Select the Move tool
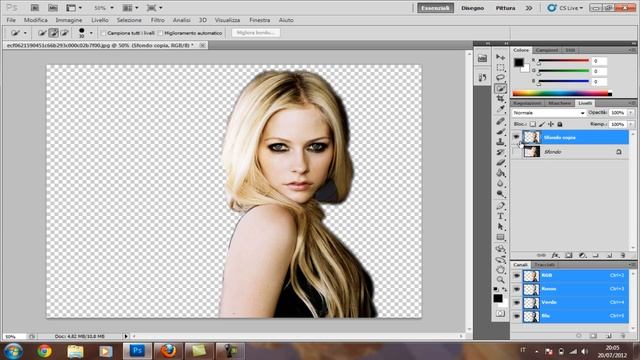Image resolution: width=640 pixels, height=360 pixels. click(x=500, y=57)
